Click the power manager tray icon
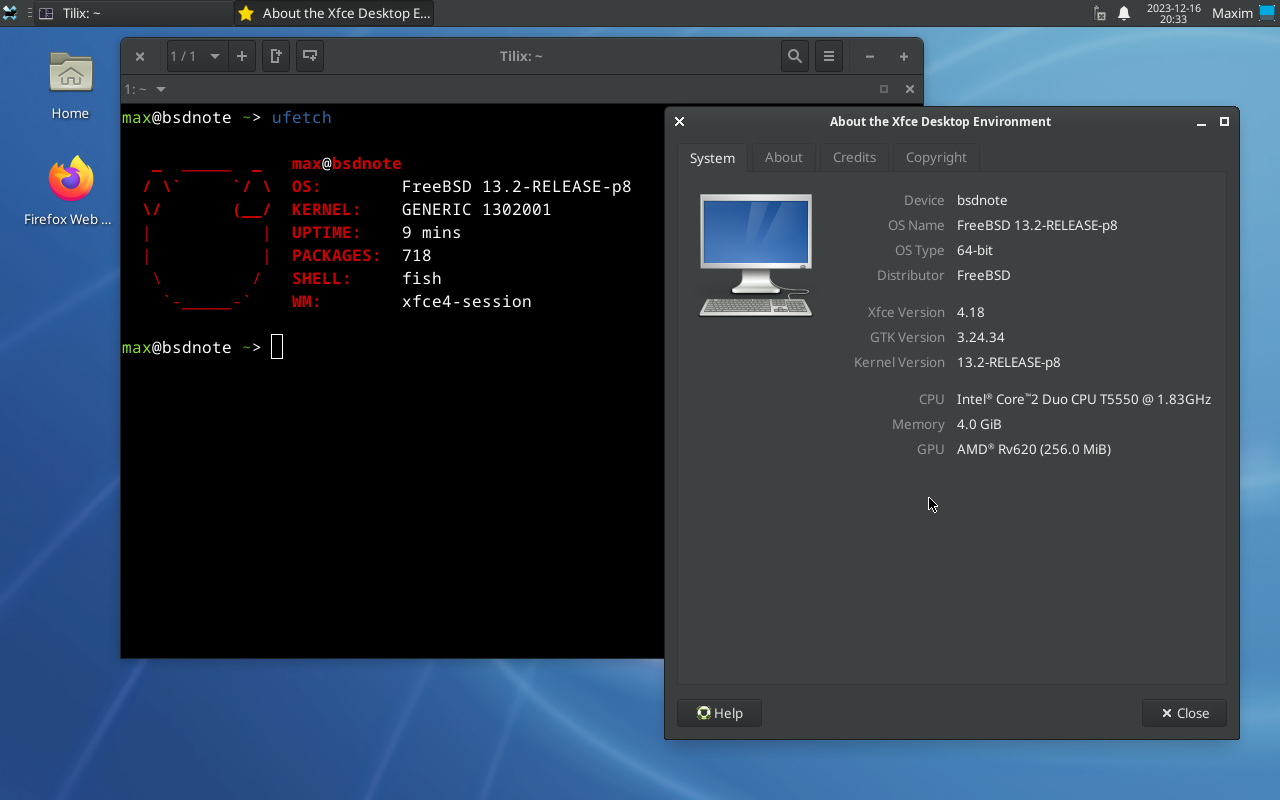Screen dimensions: 1280x800 tap(1100, 13)
